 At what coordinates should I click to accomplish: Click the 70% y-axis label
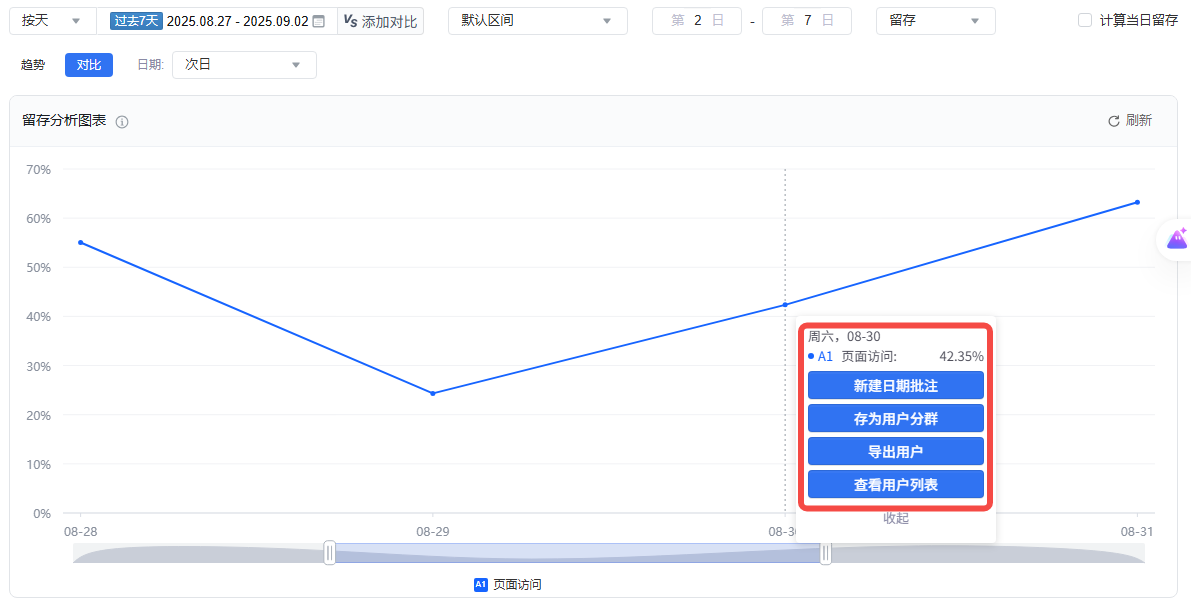click(x=38, y=169)
